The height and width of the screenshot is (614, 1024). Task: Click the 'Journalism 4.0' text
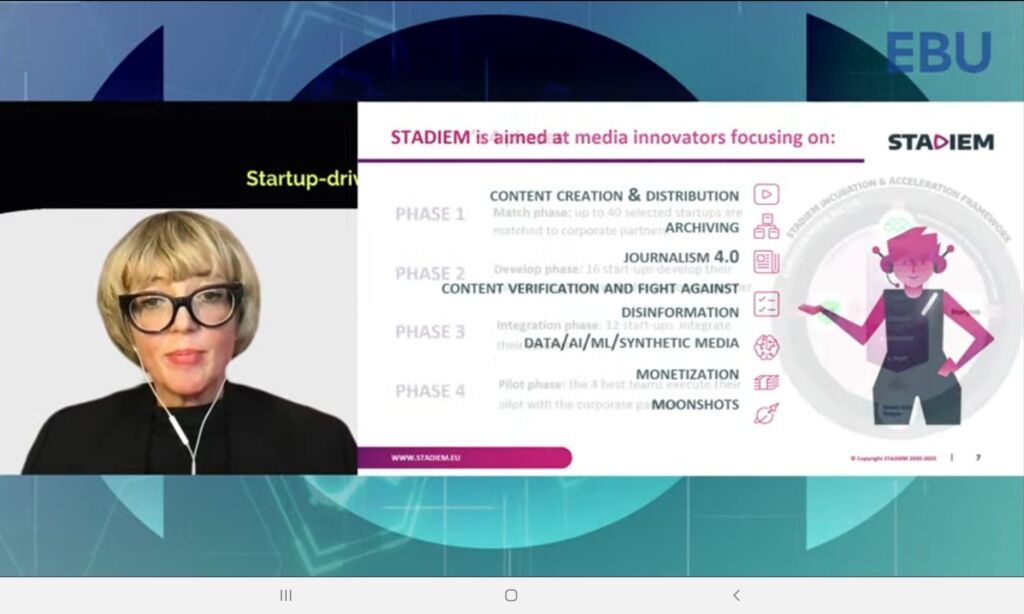[x=681, y=257]
